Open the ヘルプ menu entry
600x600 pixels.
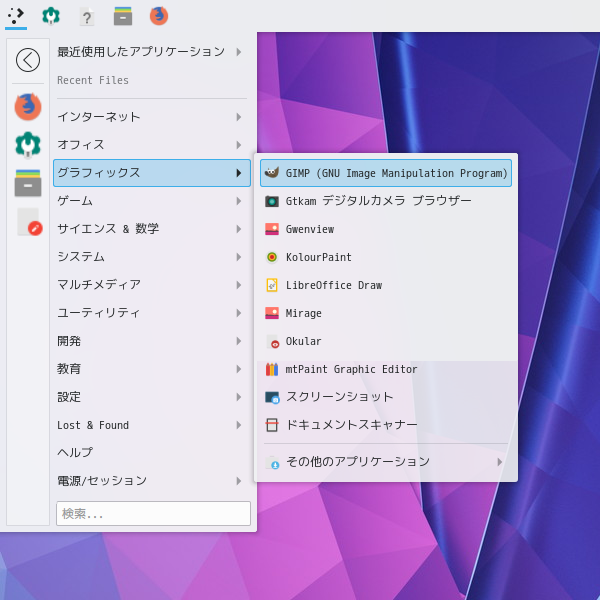click(x=152, y=453)
